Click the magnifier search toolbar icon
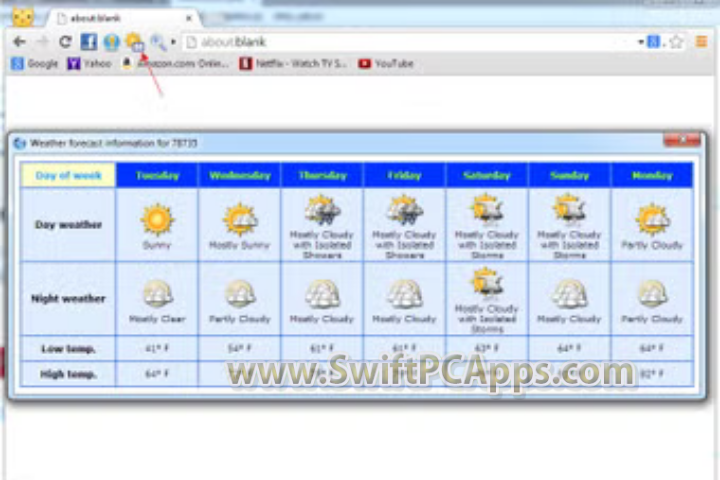720x480 pixels. 158,42
